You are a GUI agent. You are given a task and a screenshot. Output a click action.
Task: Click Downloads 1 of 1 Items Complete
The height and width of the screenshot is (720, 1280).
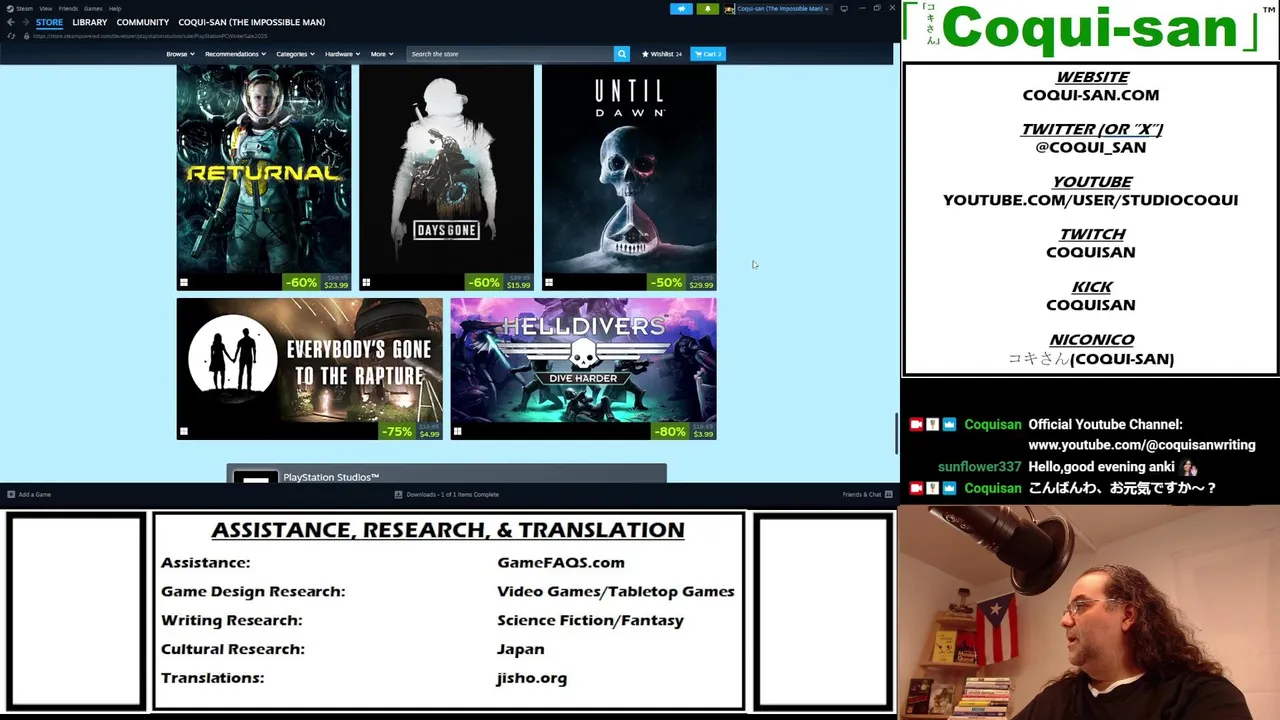pyautogui.click(x=446, y=494)
